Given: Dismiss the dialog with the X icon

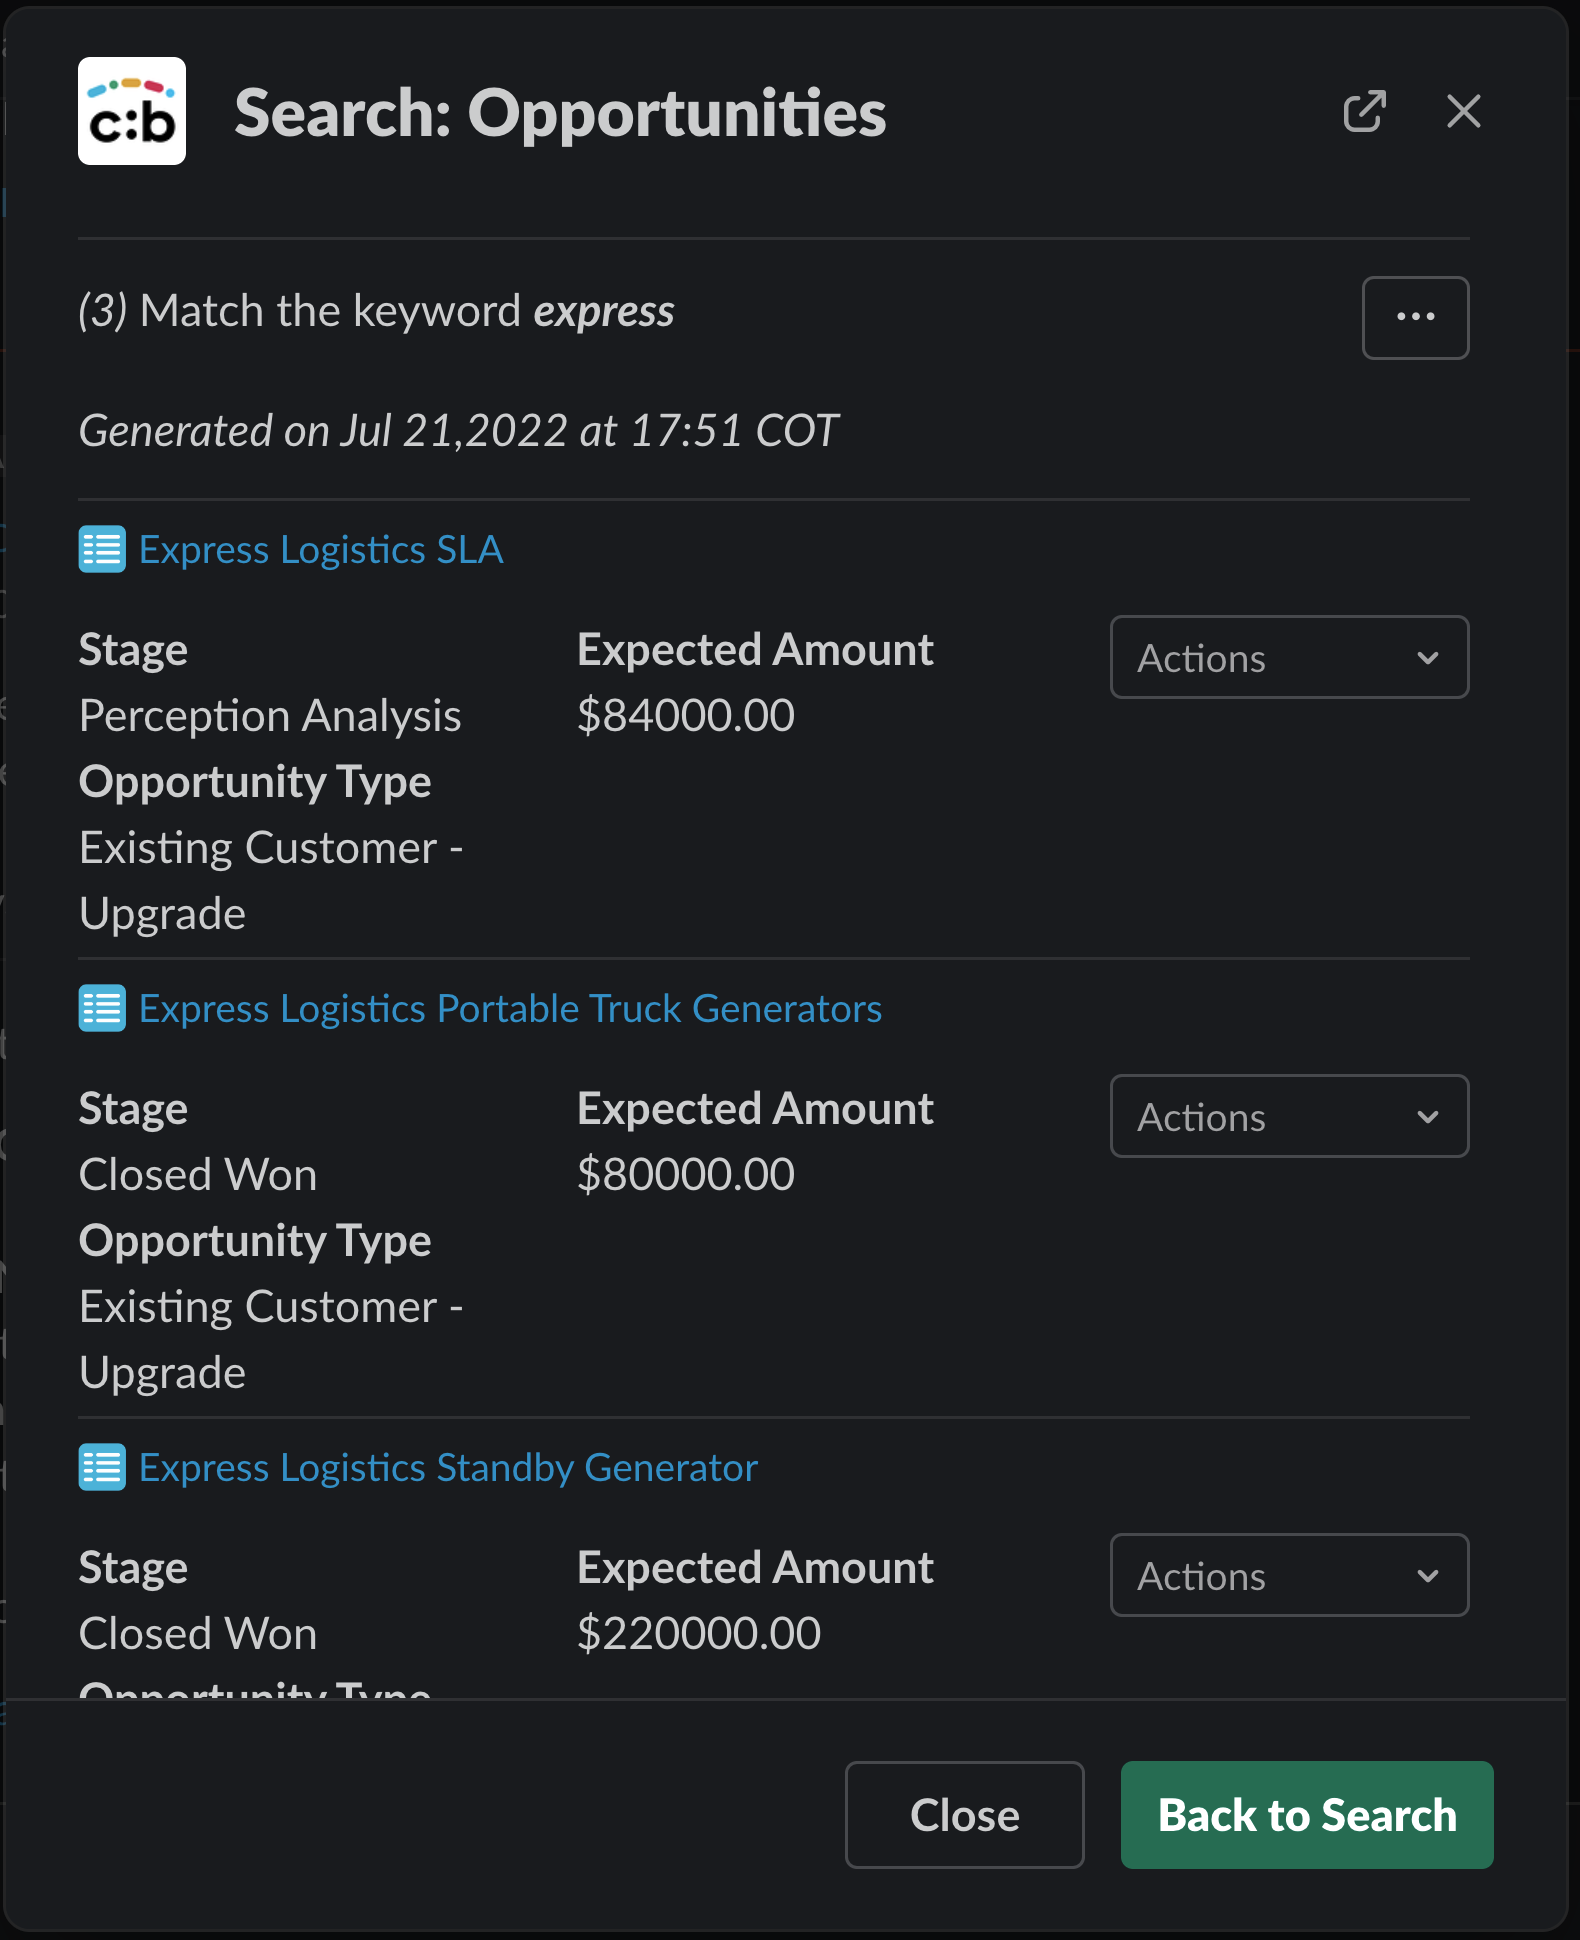Looking at the screenshot, I should (1463, 111).
